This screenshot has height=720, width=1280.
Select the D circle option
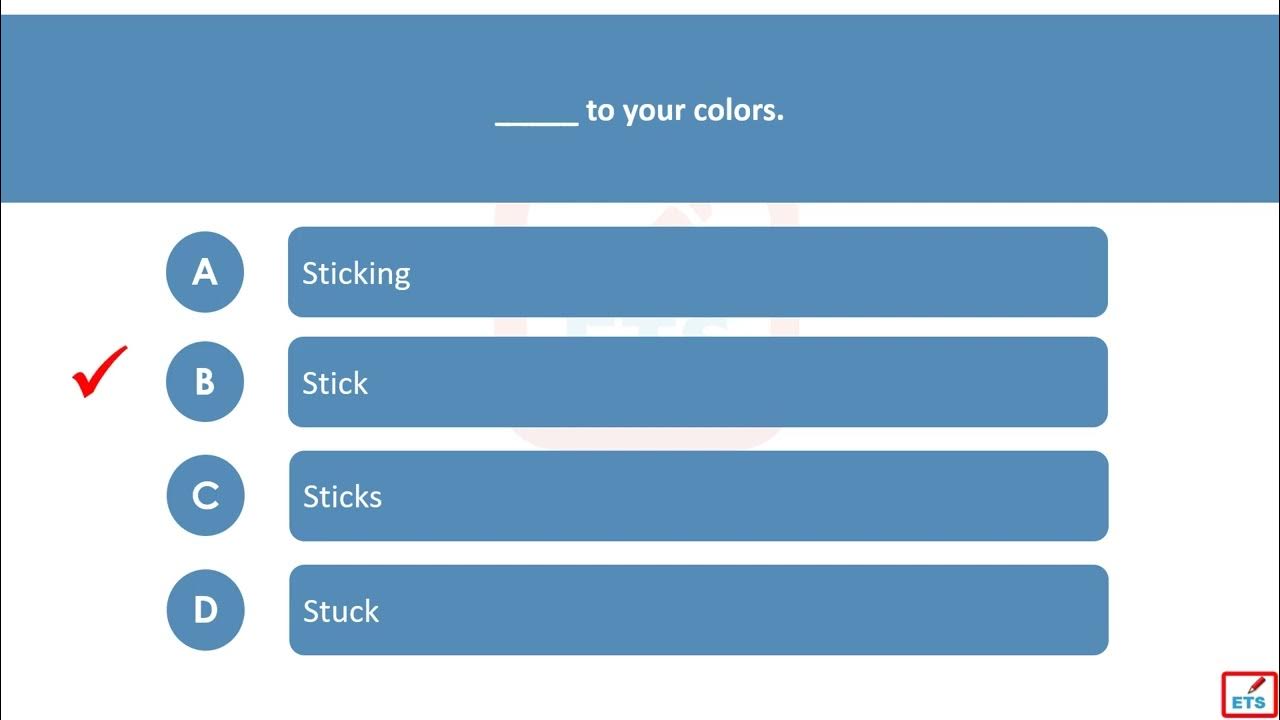click(x=205, y=610)
